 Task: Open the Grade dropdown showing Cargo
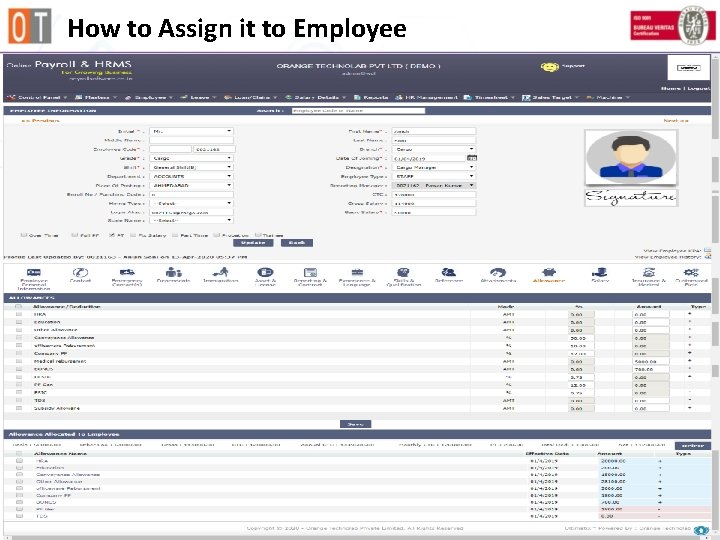tap(191, 158)
